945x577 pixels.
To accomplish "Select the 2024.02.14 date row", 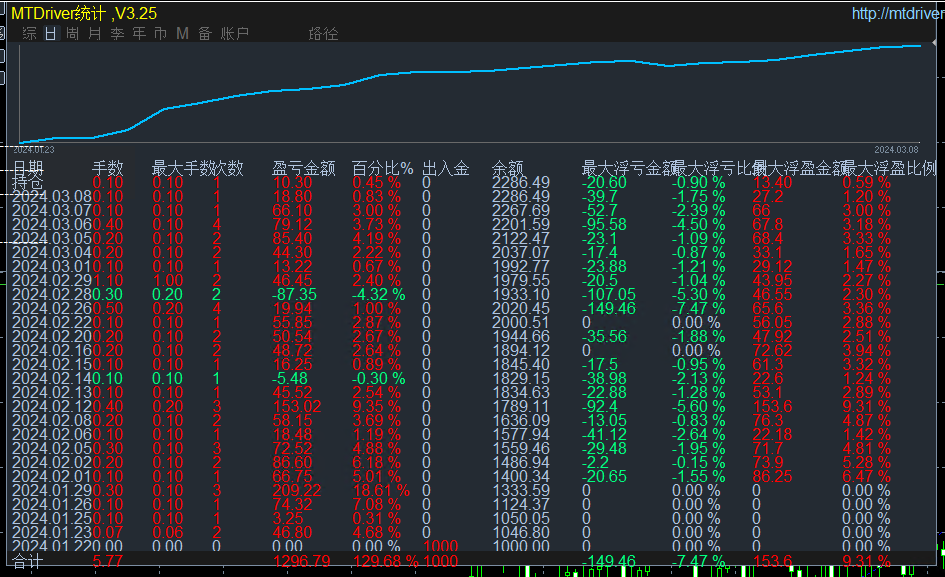I will click(52, 378).
